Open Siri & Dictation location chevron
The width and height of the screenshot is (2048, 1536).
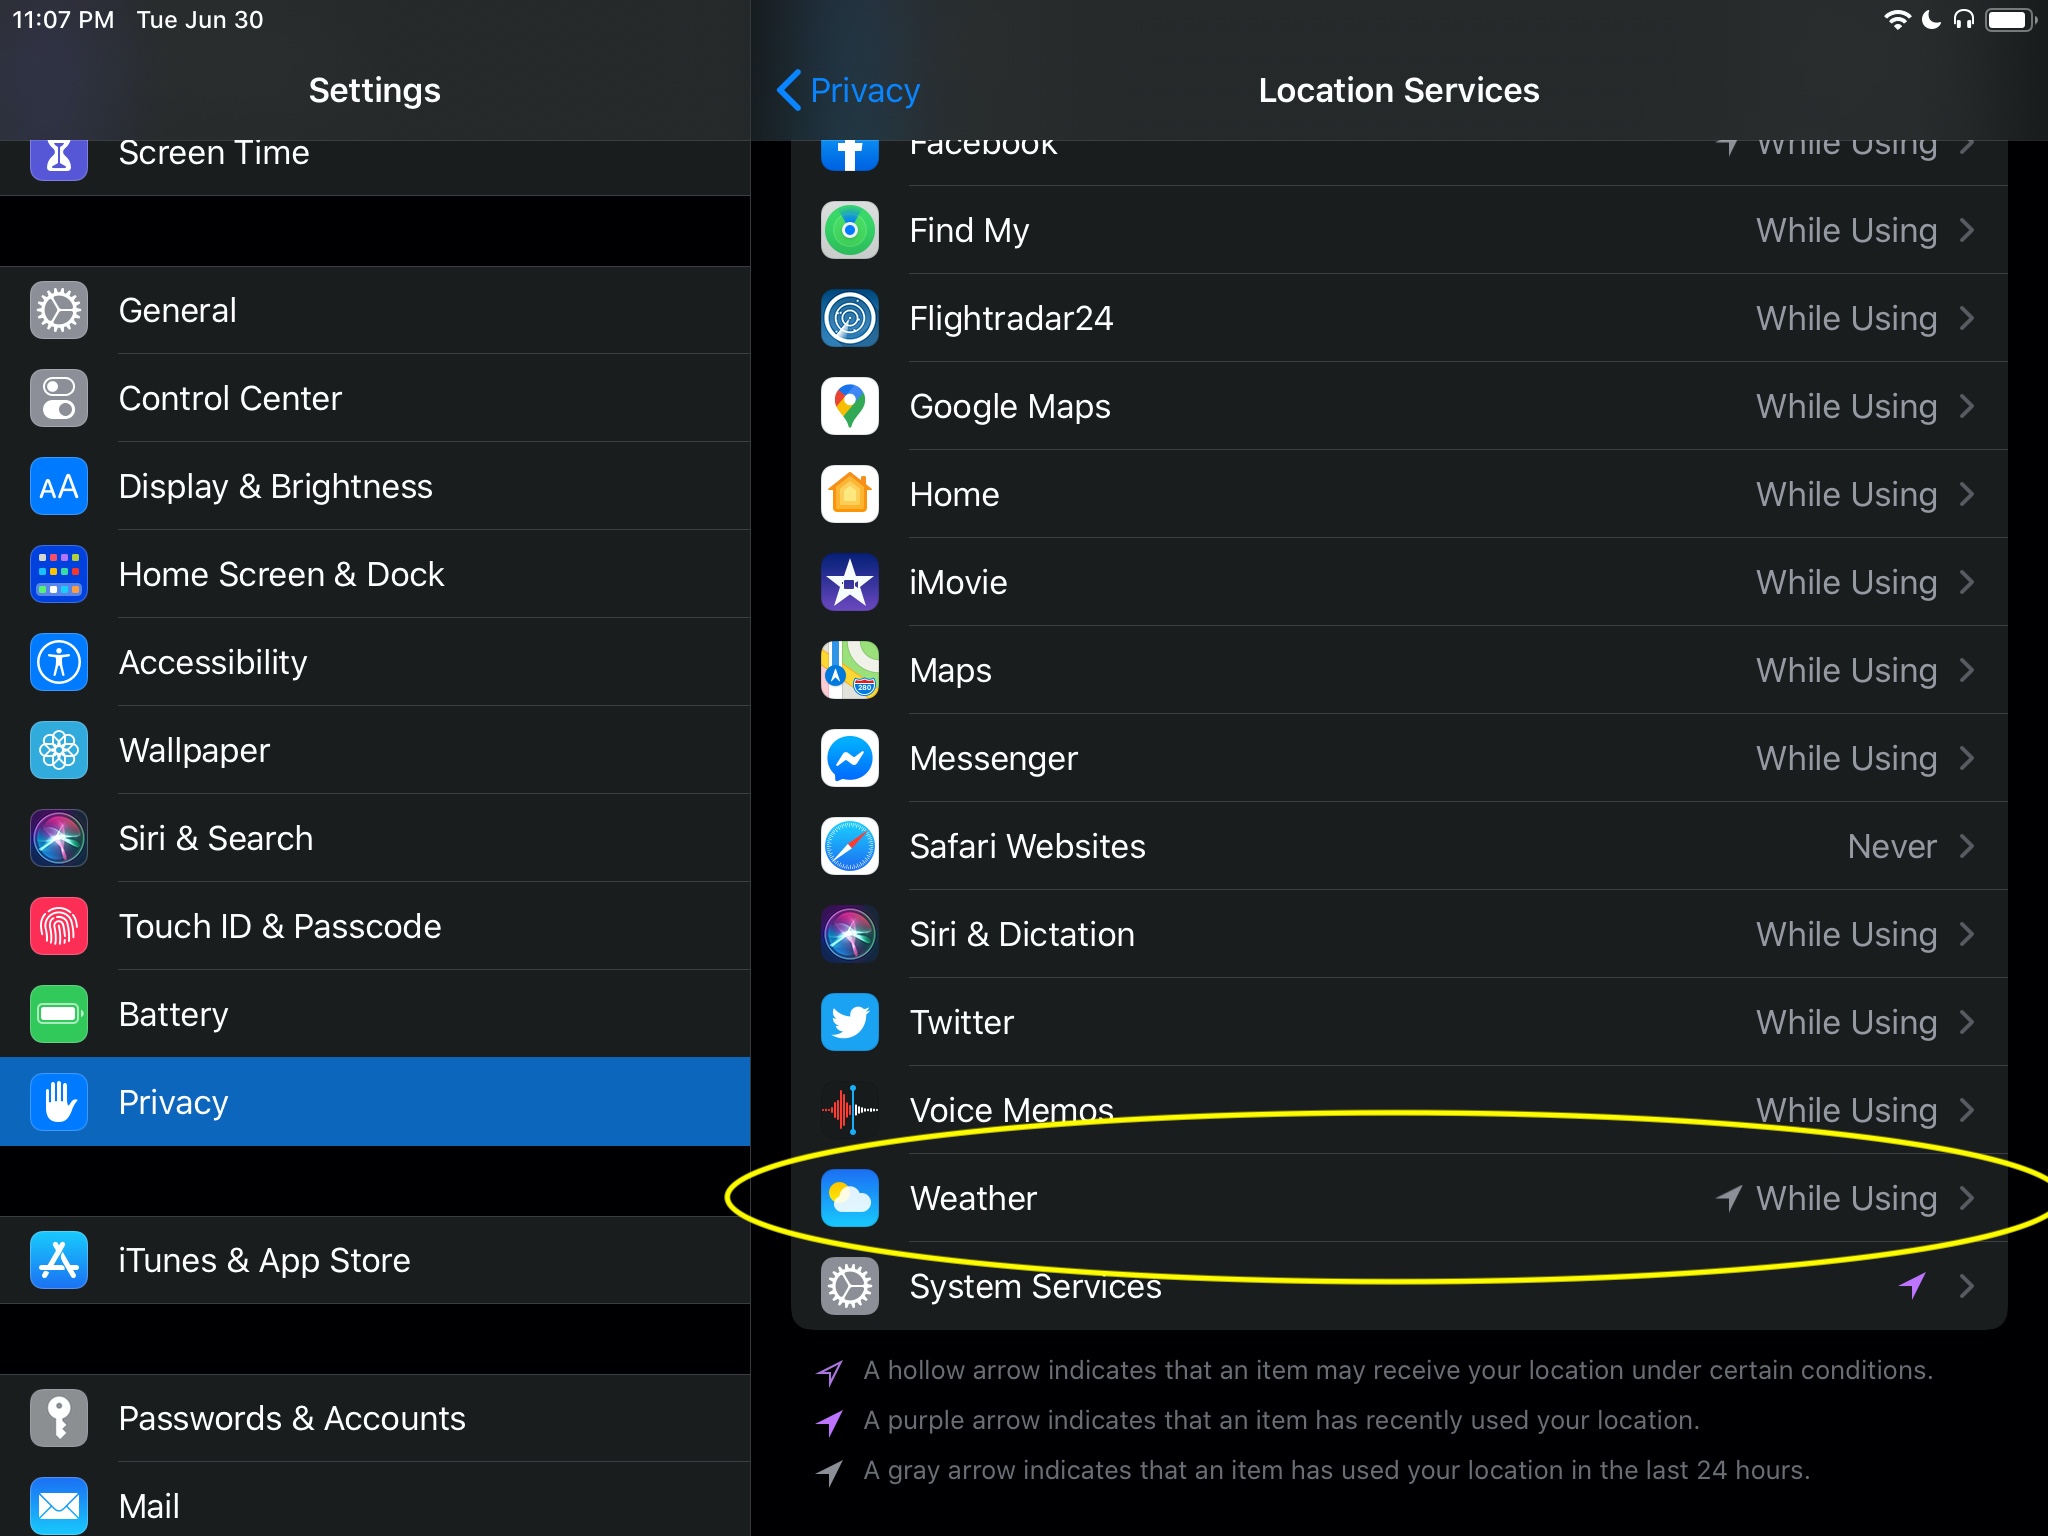coord(1966,934)
